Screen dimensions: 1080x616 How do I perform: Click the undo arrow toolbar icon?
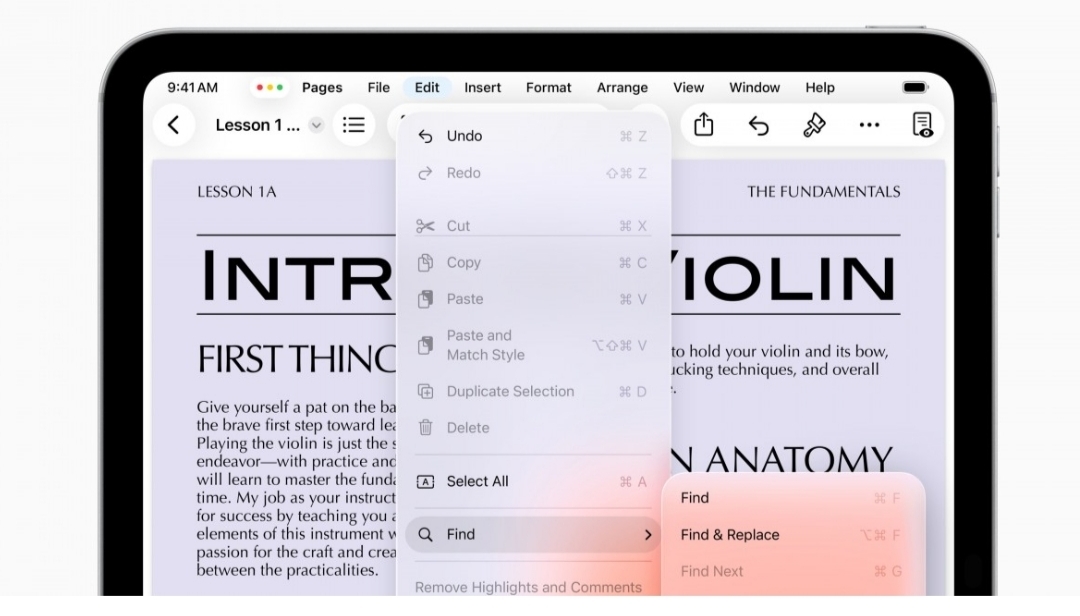tap(758, 125)
